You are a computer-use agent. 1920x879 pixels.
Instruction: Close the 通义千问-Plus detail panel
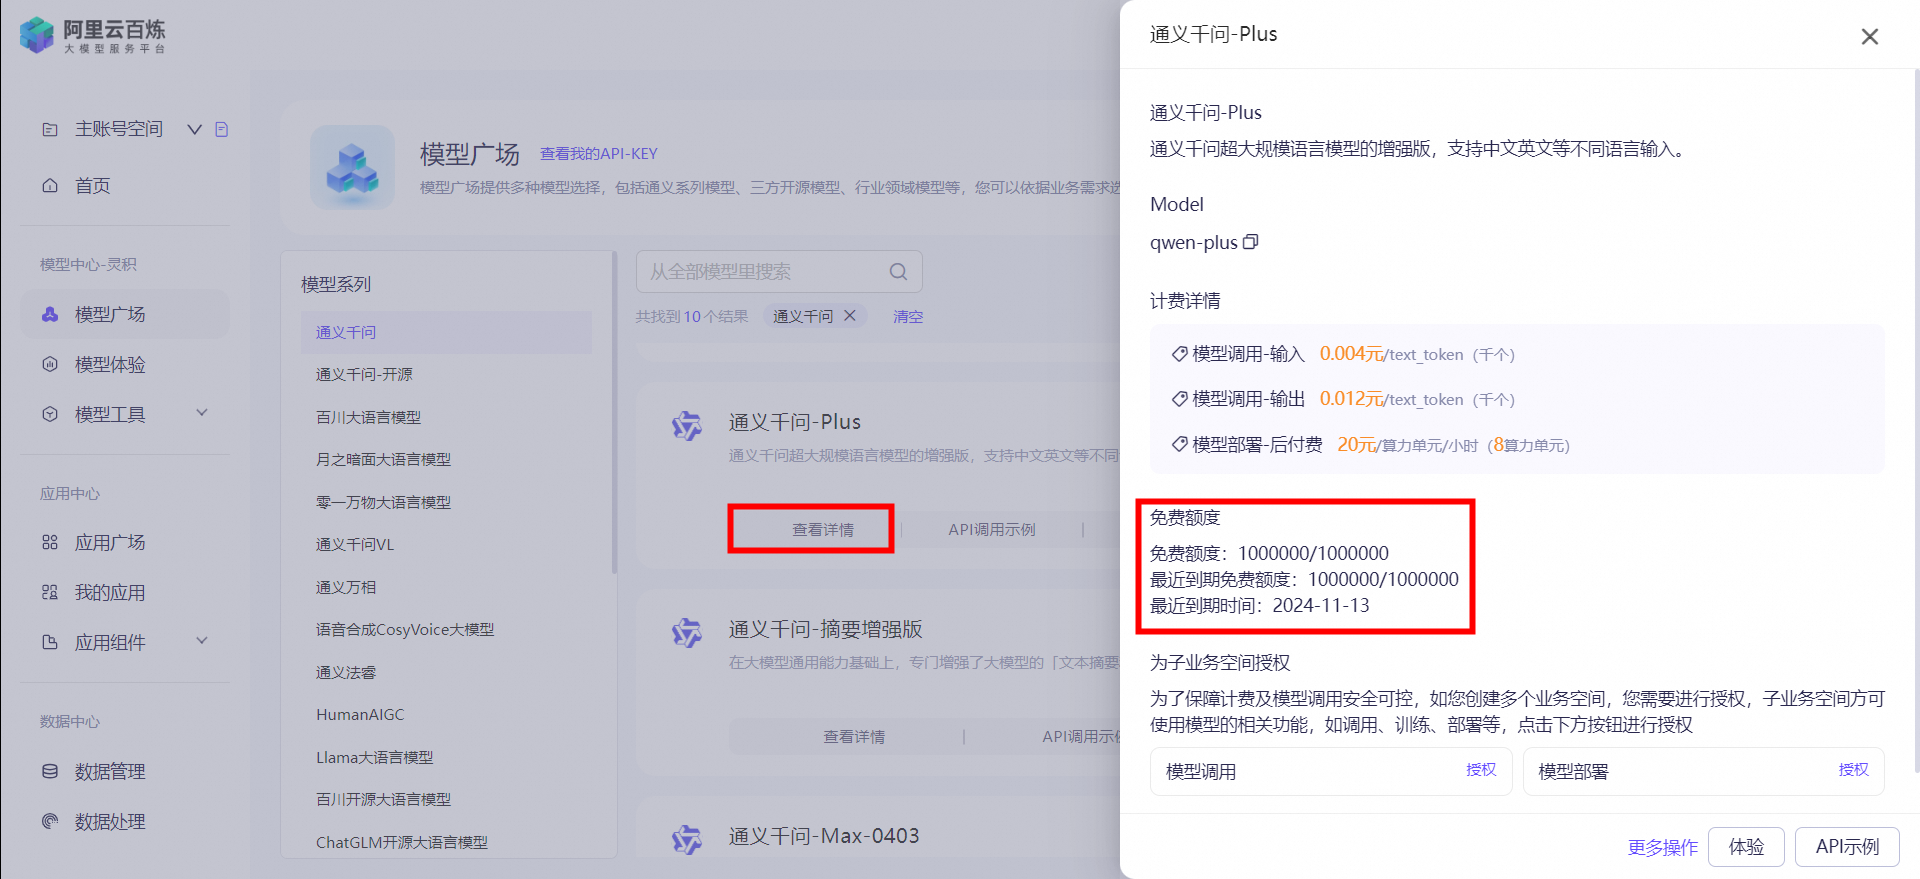coord(1869,36)
